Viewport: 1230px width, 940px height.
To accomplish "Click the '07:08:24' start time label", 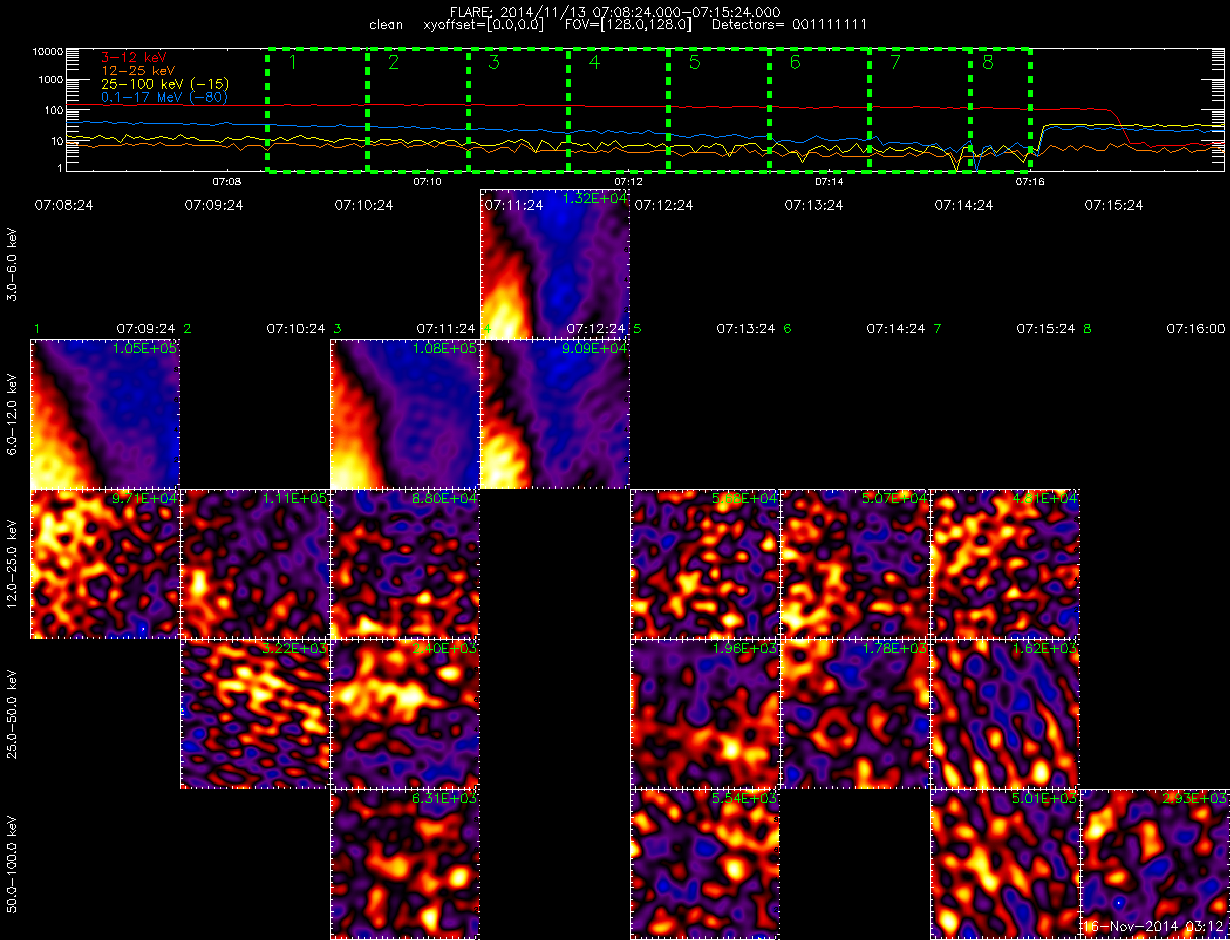I will (x=64, y=205).
